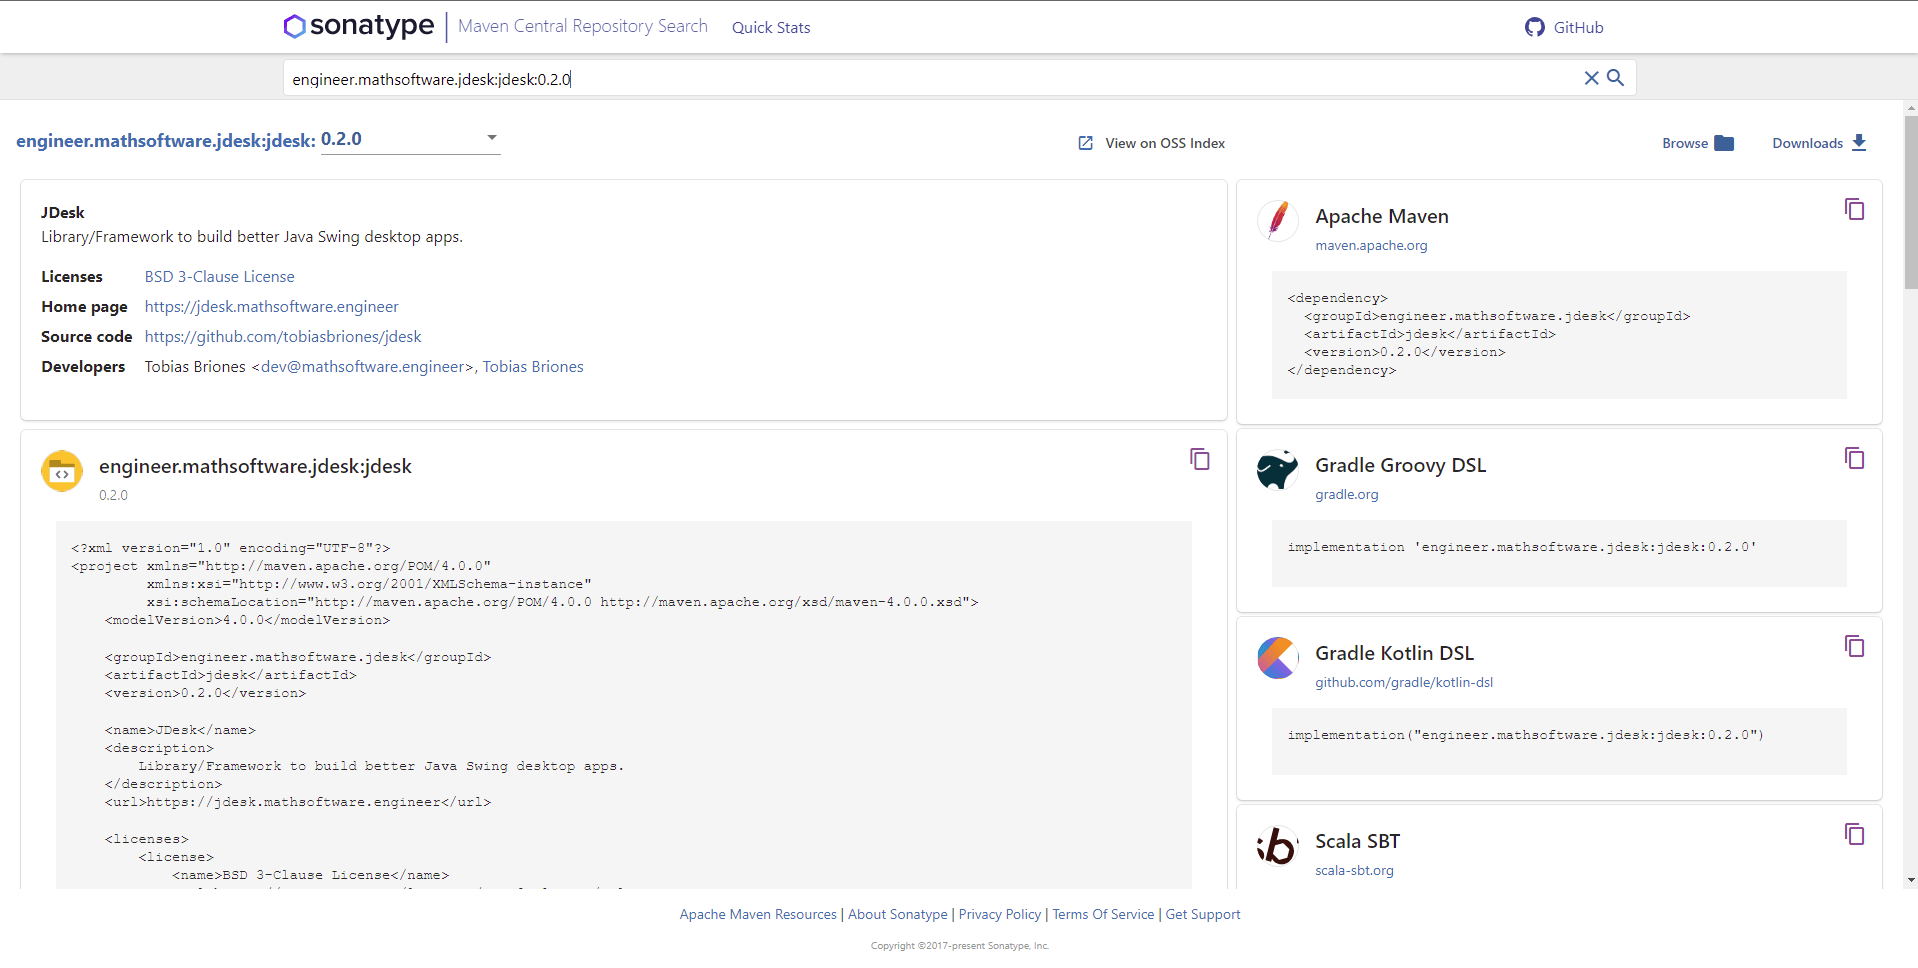This screenshot has height=968, width=1918.
Task: Click the Kotlin DSL implementation code line
Action: tap(1525, 735)
